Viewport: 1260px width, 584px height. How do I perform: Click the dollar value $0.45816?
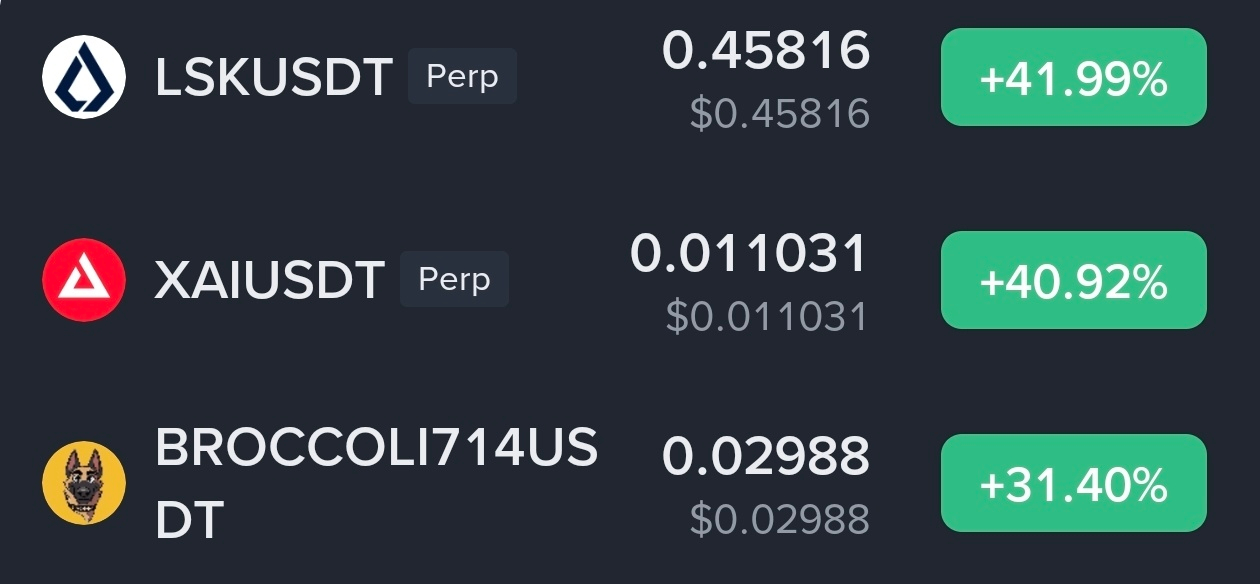click(780, 114)
